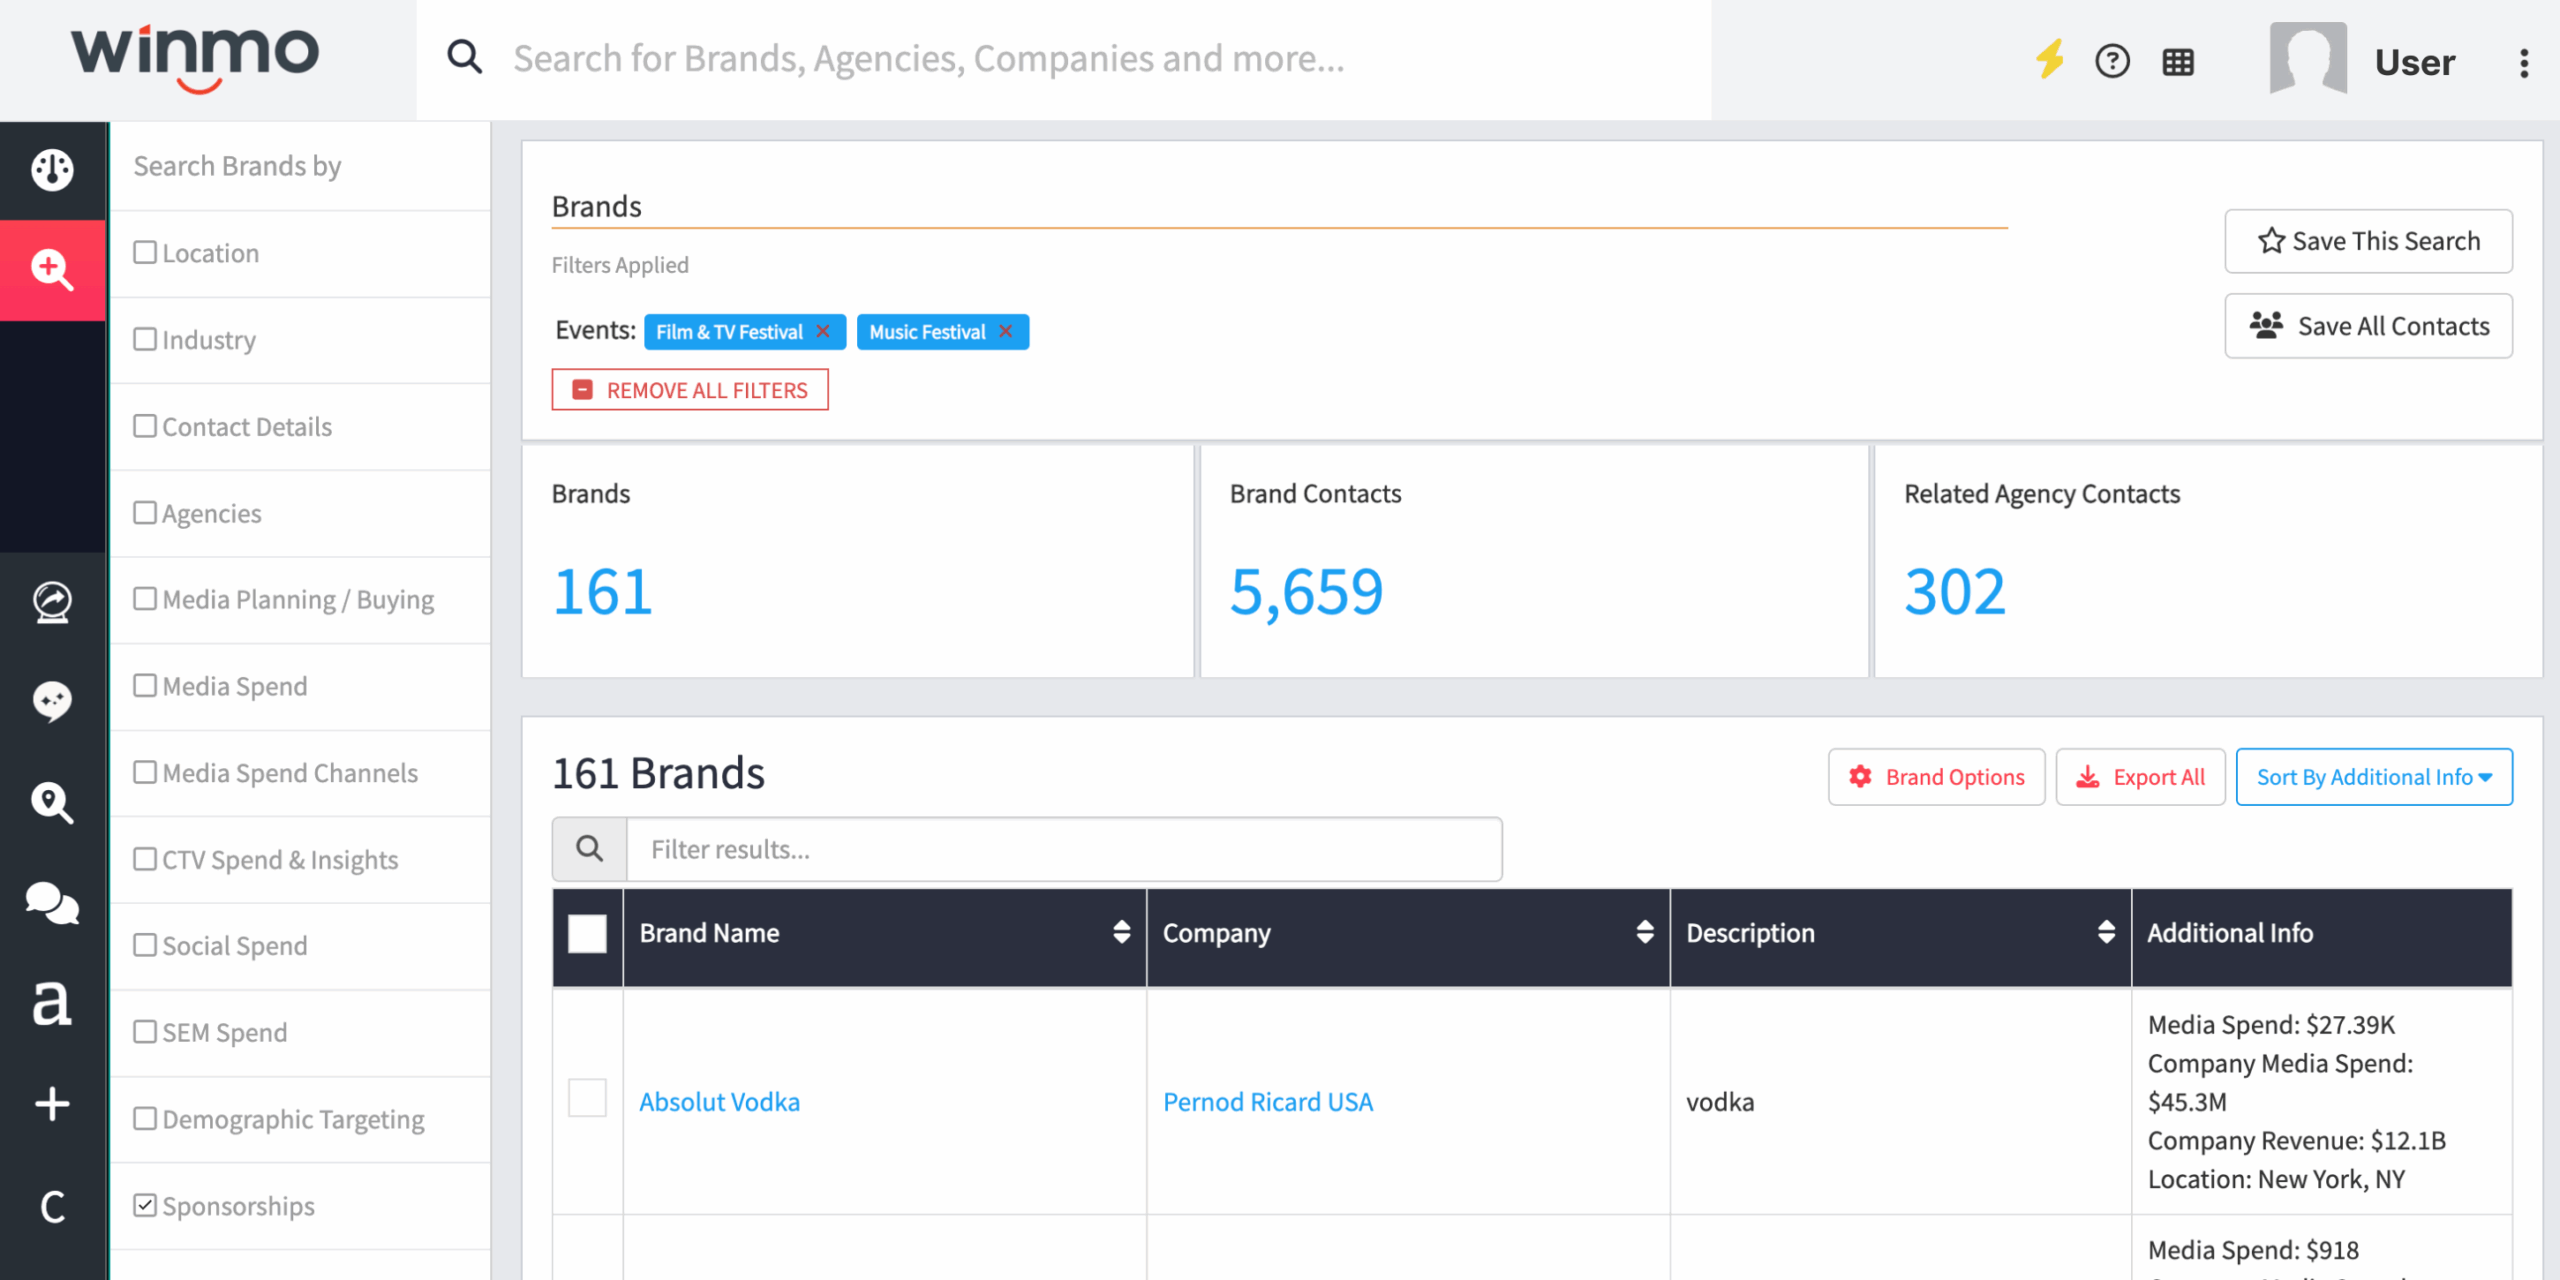Screen dimensions: 2560x1280
Task: Check the Agencies filter checkbox
Action: coord(145,512)
